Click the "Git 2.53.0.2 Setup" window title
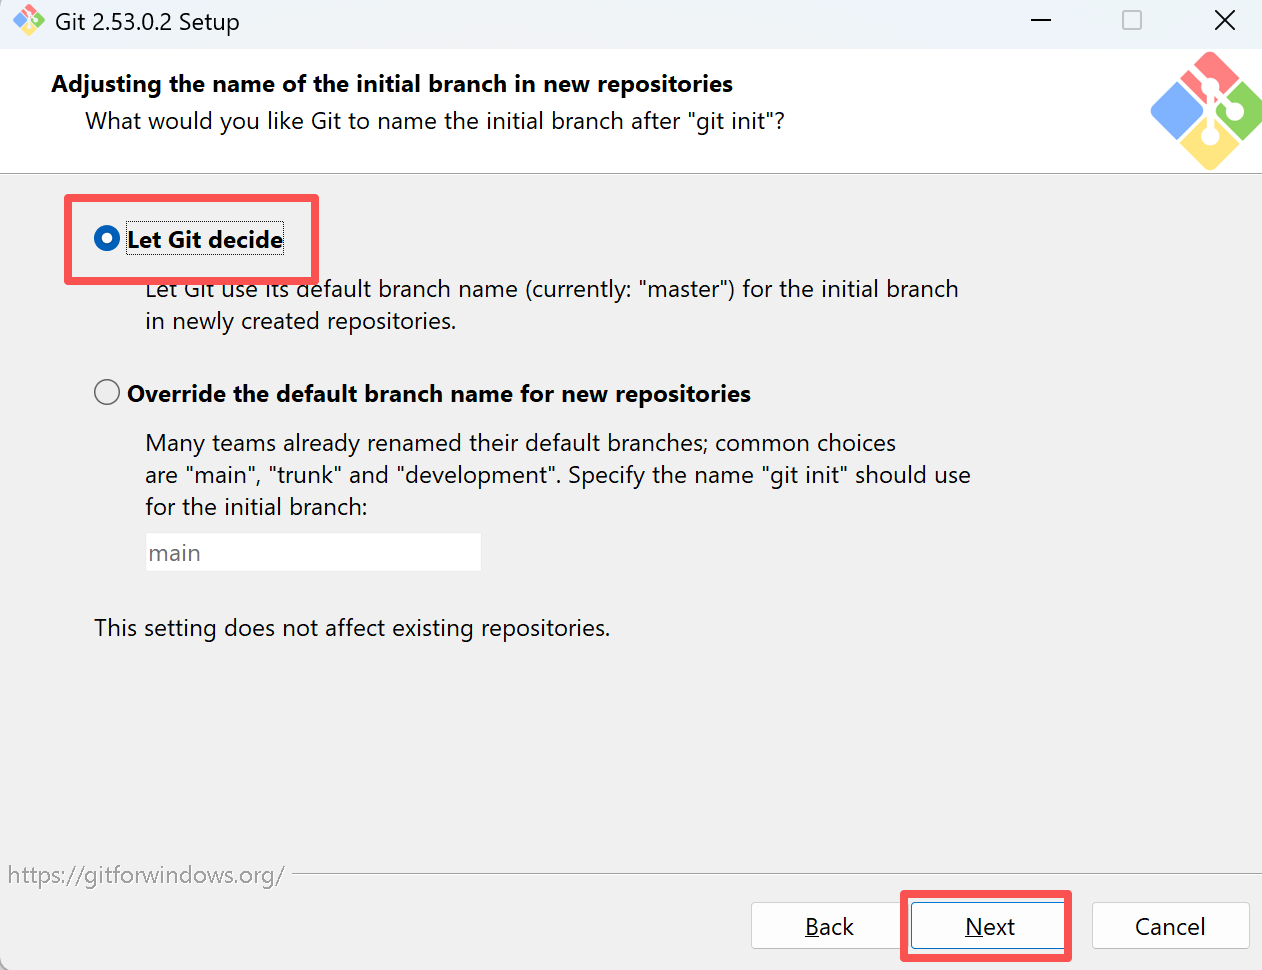Screen dimensions: 1262x970 click(147, 22)
